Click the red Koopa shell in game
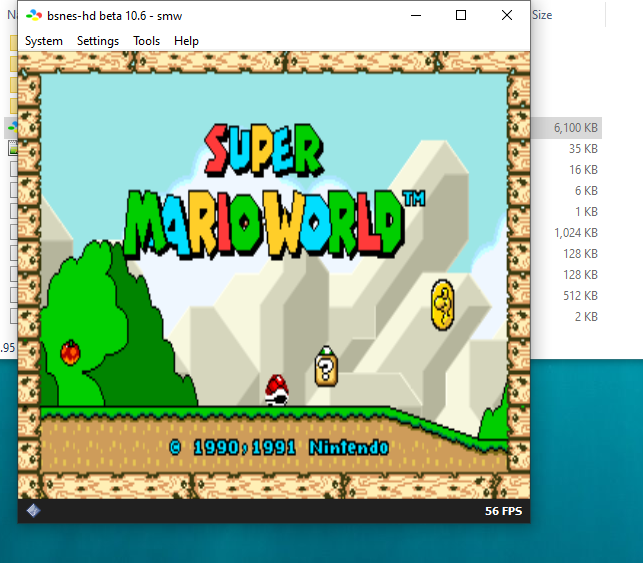The width and height of the screenshot is (643, 563). pos(276,390)
